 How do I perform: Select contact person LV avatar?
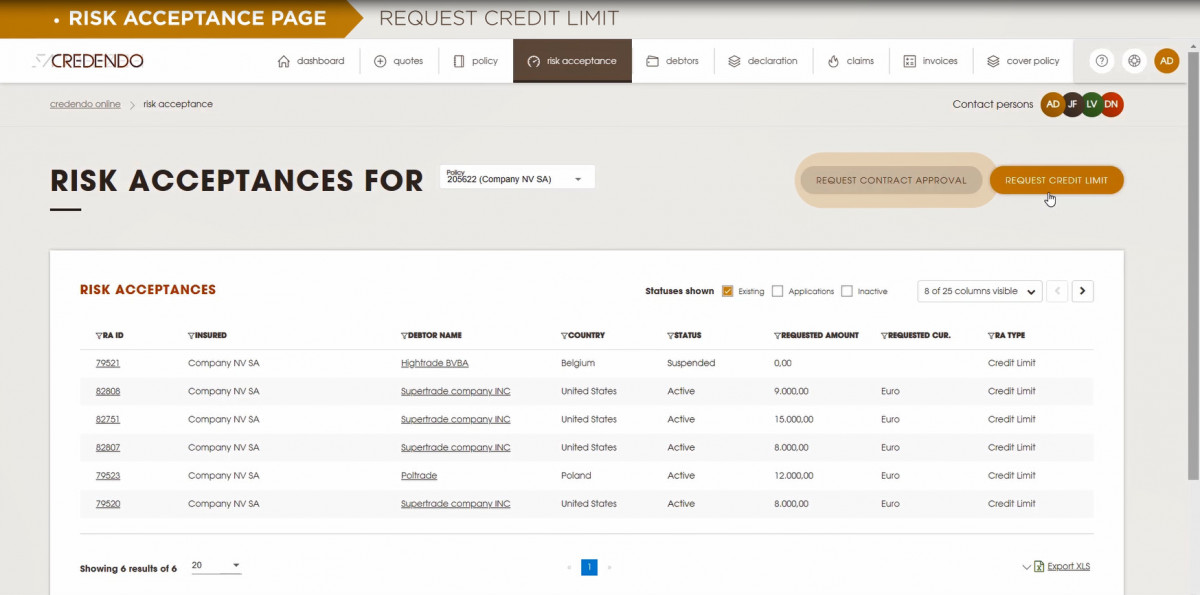[x=1092, y=104]
